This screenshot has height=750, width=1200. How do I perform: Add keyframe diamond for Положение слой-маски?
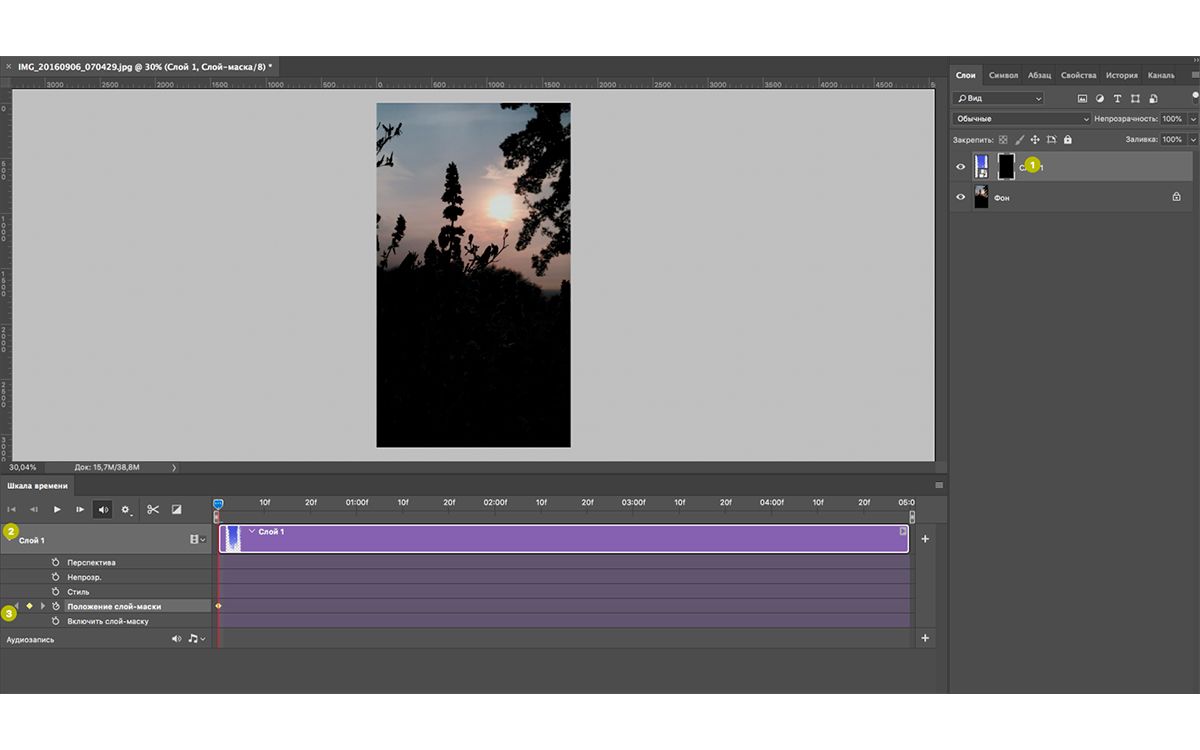pos(29,606)
